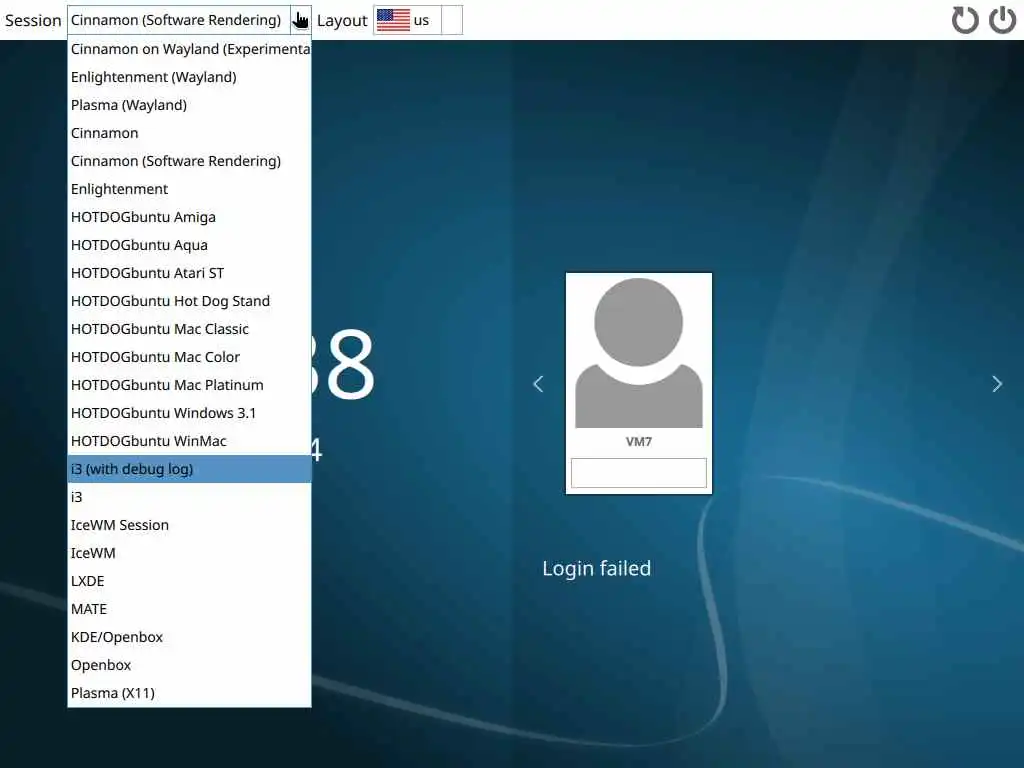
Task: Select plain Cinnamon session
Action: (189, 133)
